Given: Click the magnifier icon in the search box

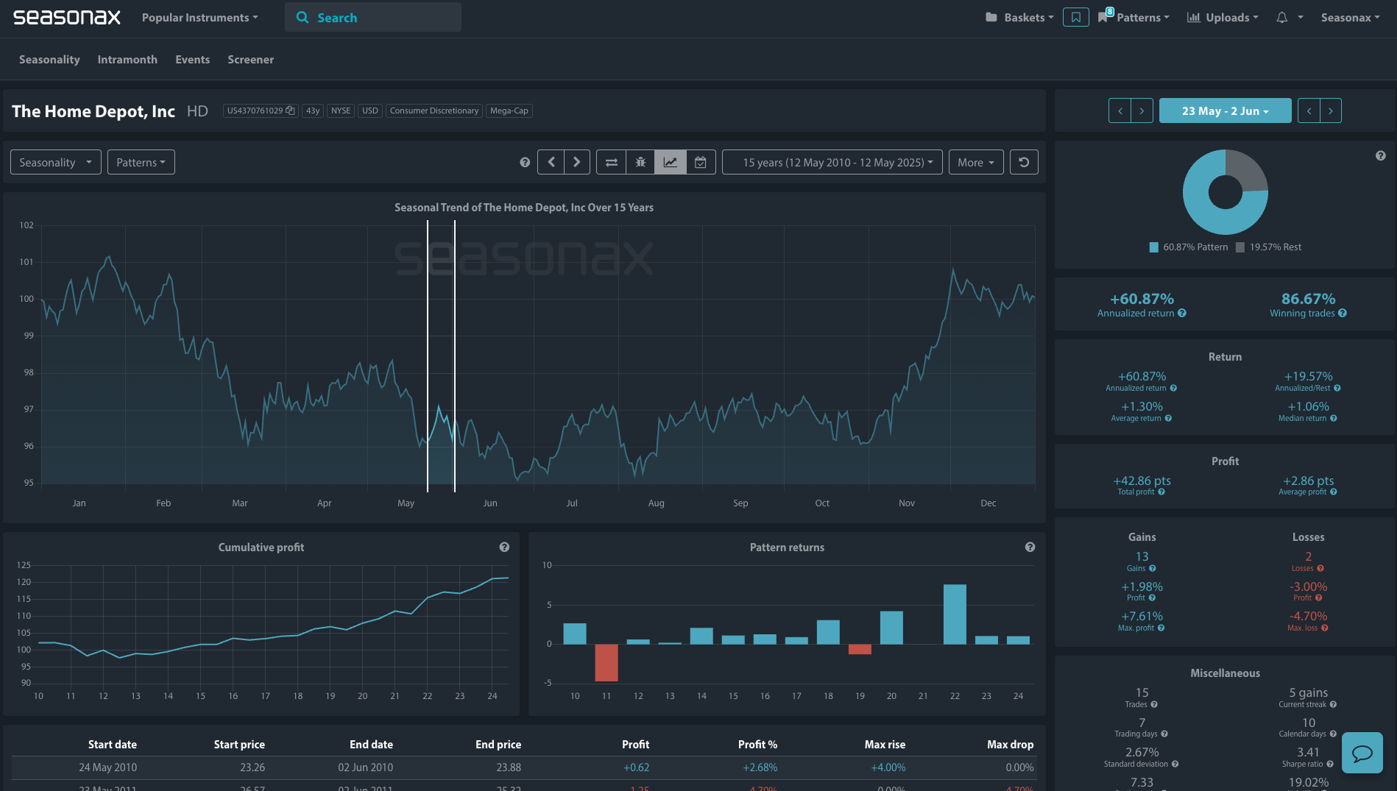Looking at the screenshot, I should (302, 17).
